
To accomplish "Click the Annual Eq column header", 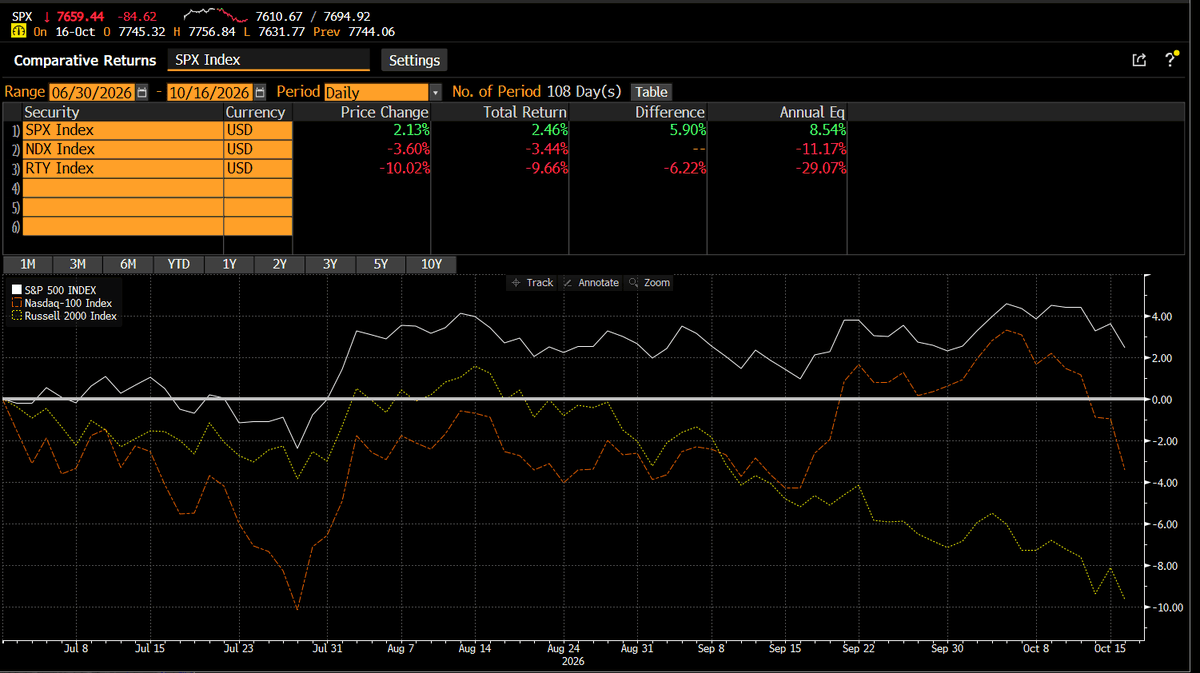I will (x=813, y=112).
